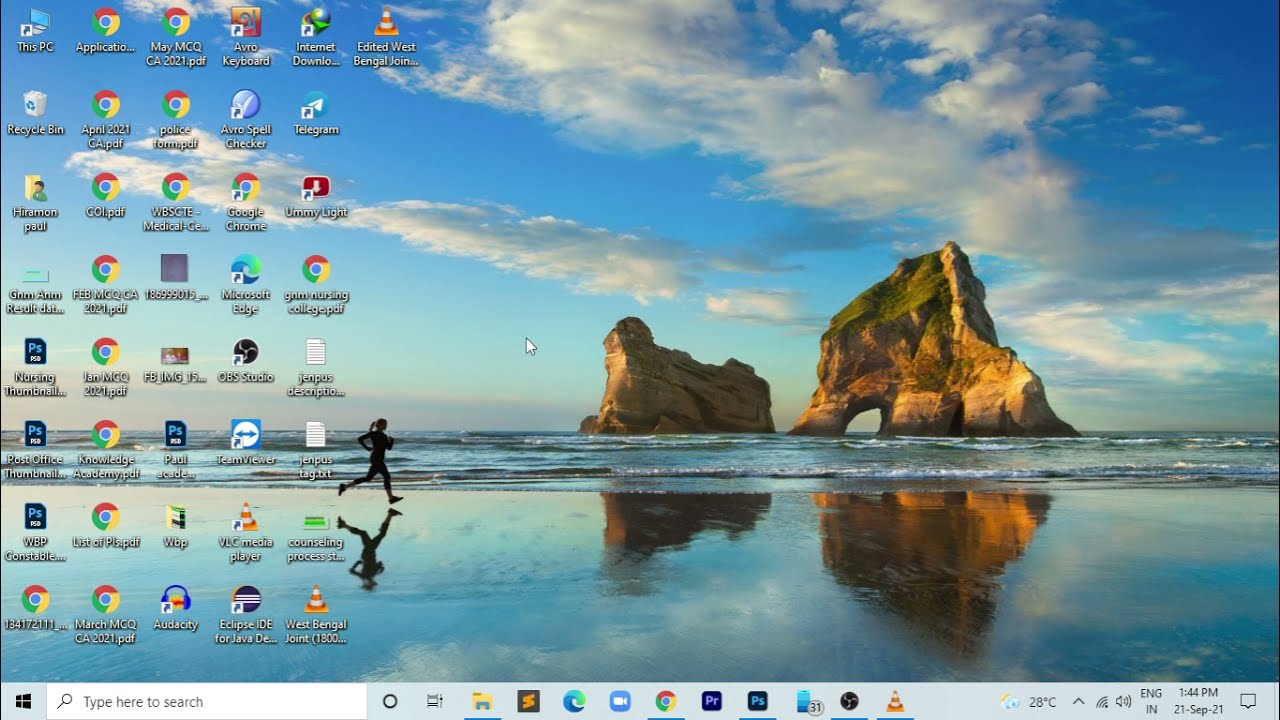Launch Audacity from desktop
1280x720 pixels.
tap(176, 608)
